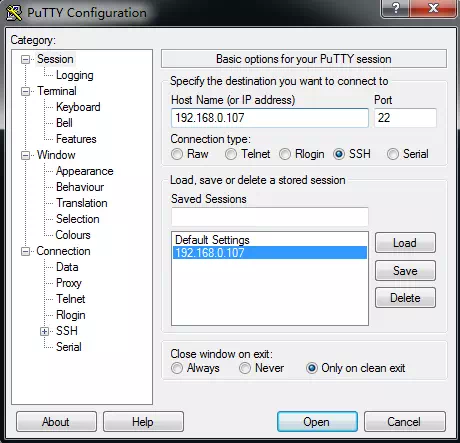The width and height of the screenshot is (460, 443).
Task: Open the Session category
Action: point(55,59)
